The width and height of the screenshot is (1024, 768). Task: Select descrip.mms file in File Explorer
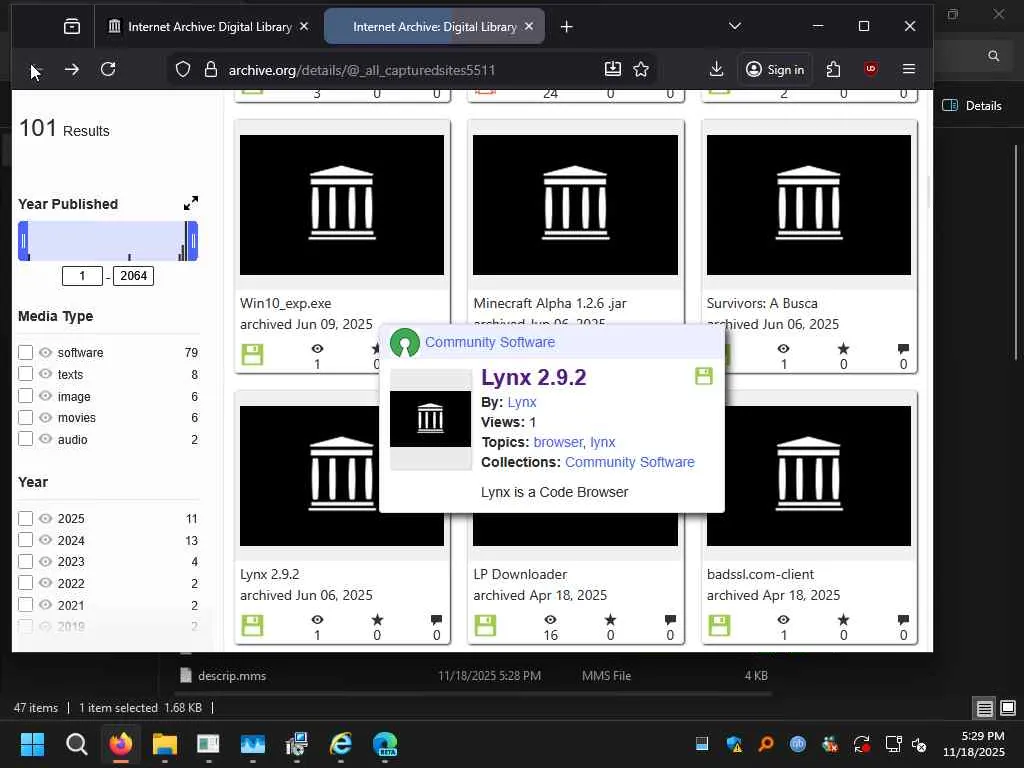[232, 676]
